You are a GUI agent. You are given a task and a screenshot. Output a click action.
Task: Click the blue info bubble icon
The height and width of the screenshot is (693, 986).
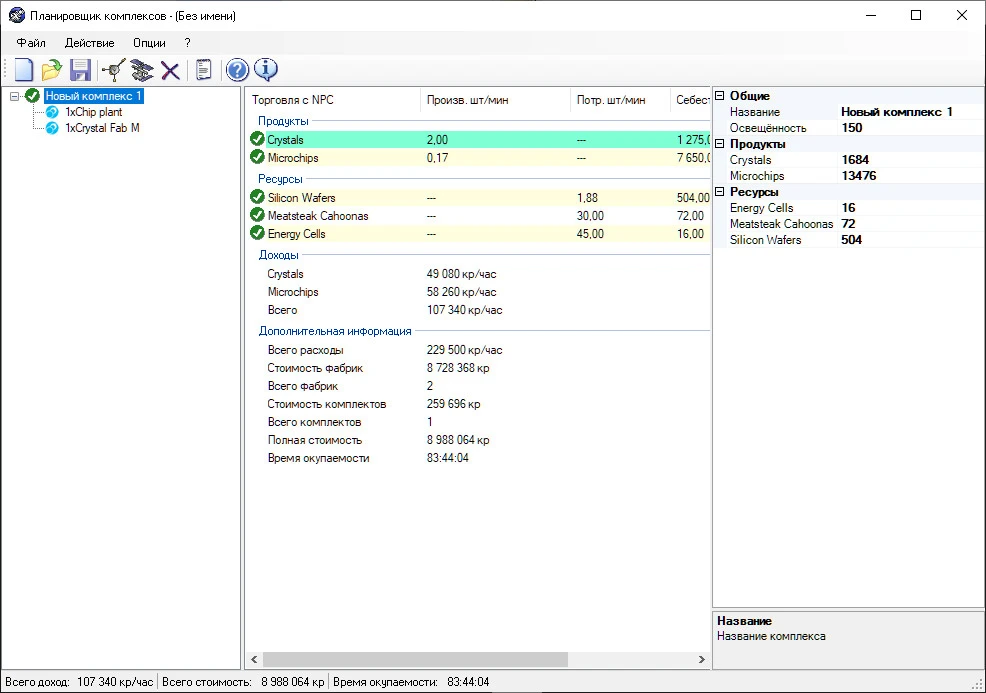click(265, 70)
